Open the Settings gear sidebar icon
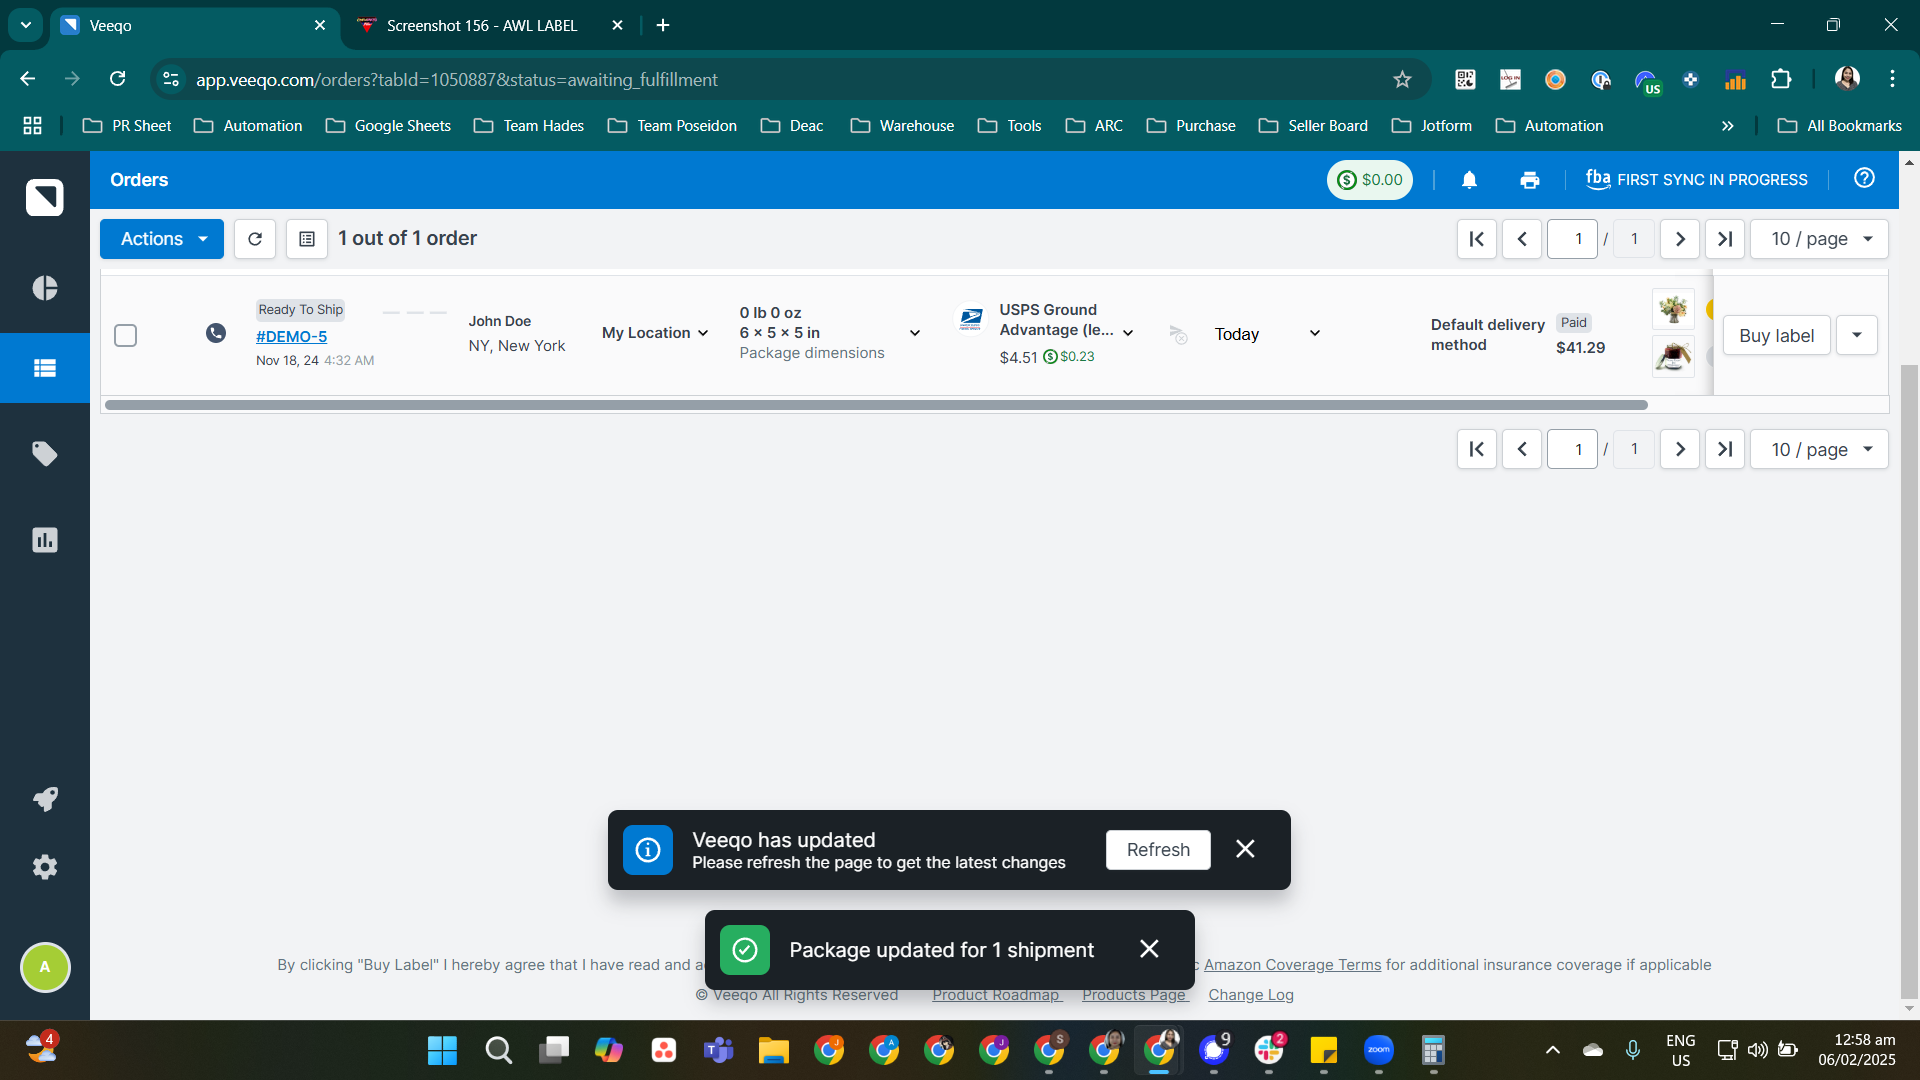Screen dimensions: 1920x1080 45,867
